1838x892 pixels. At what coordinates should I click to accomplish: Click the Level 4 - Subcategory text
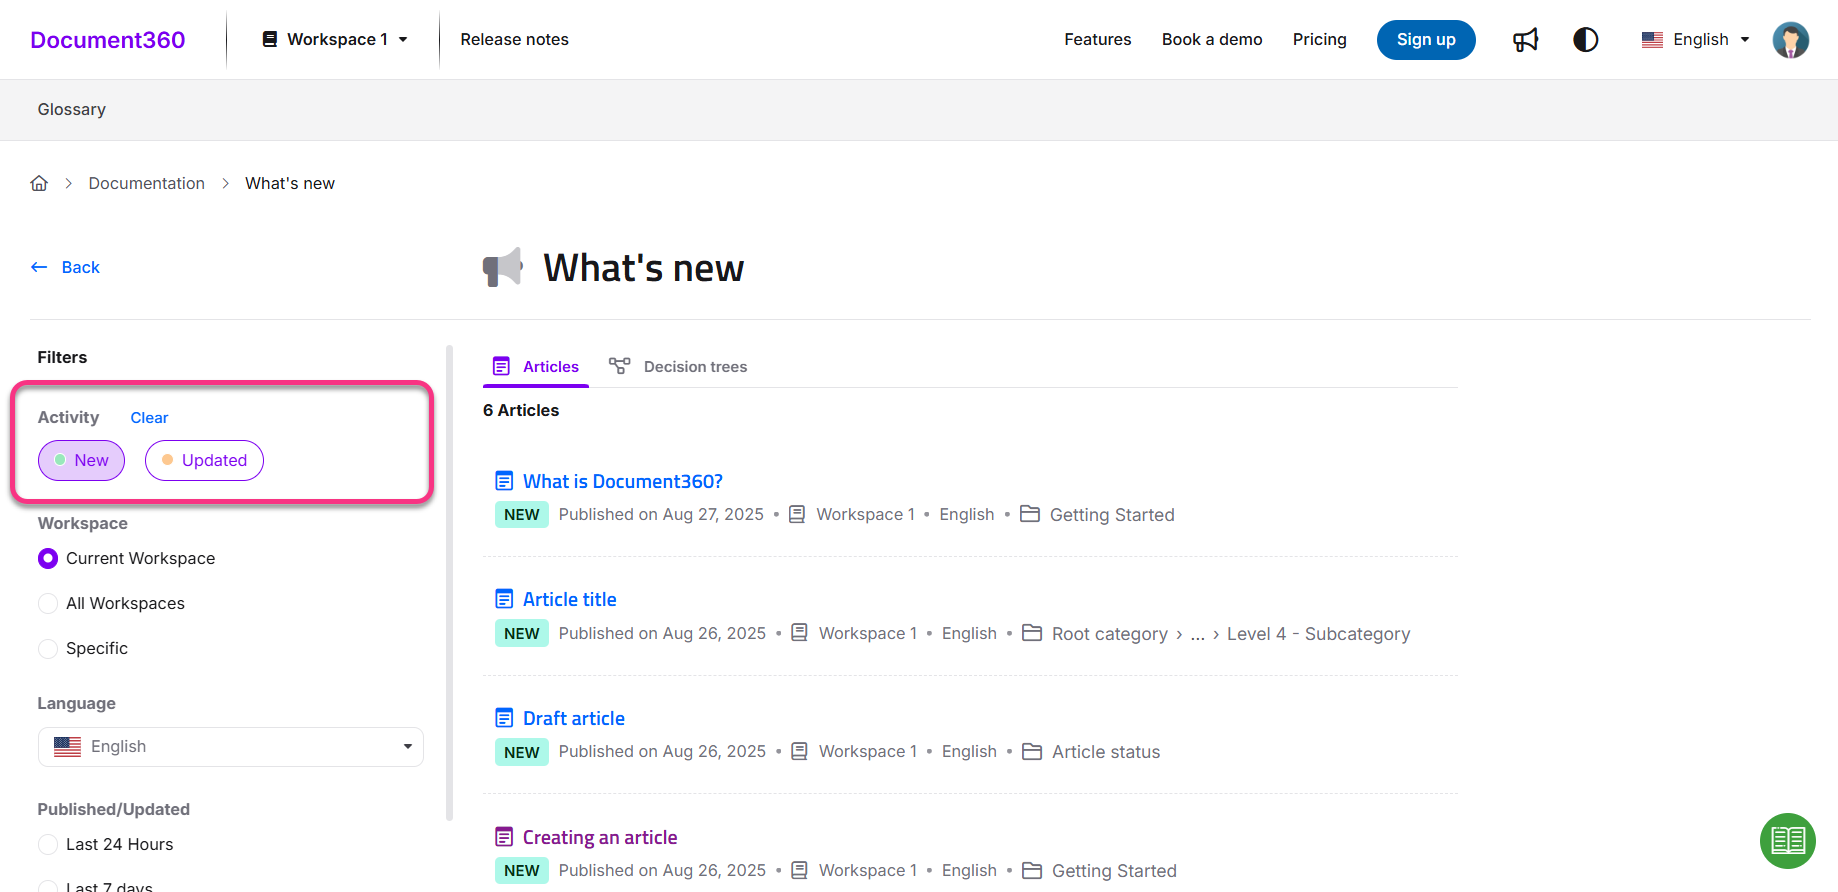(x=1318, y=634)
